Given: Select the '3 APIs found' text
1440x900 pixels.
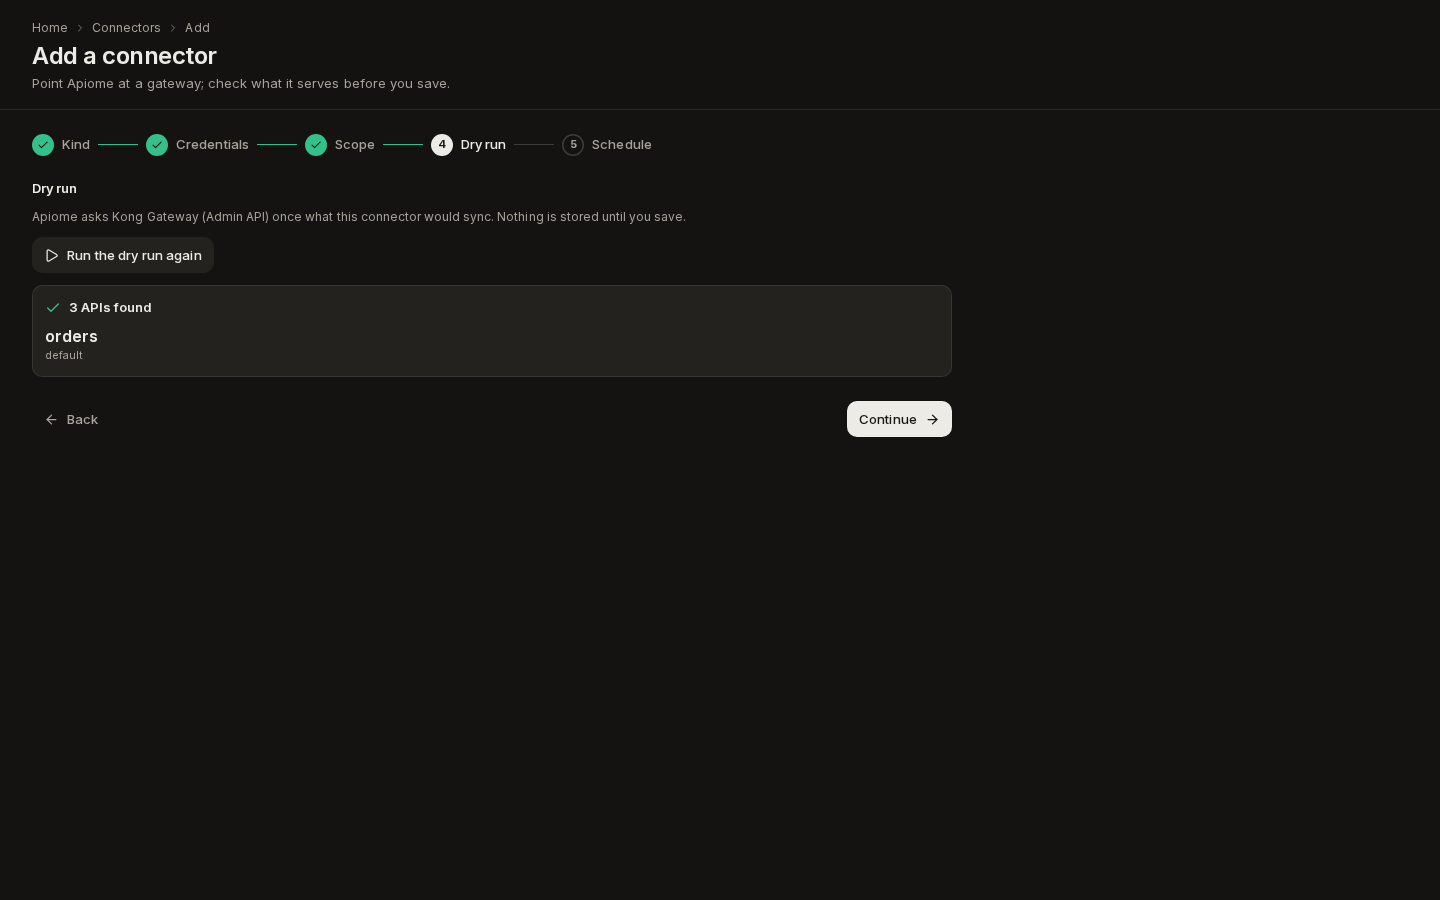Looking at the screenshot, I should (110, 308).
